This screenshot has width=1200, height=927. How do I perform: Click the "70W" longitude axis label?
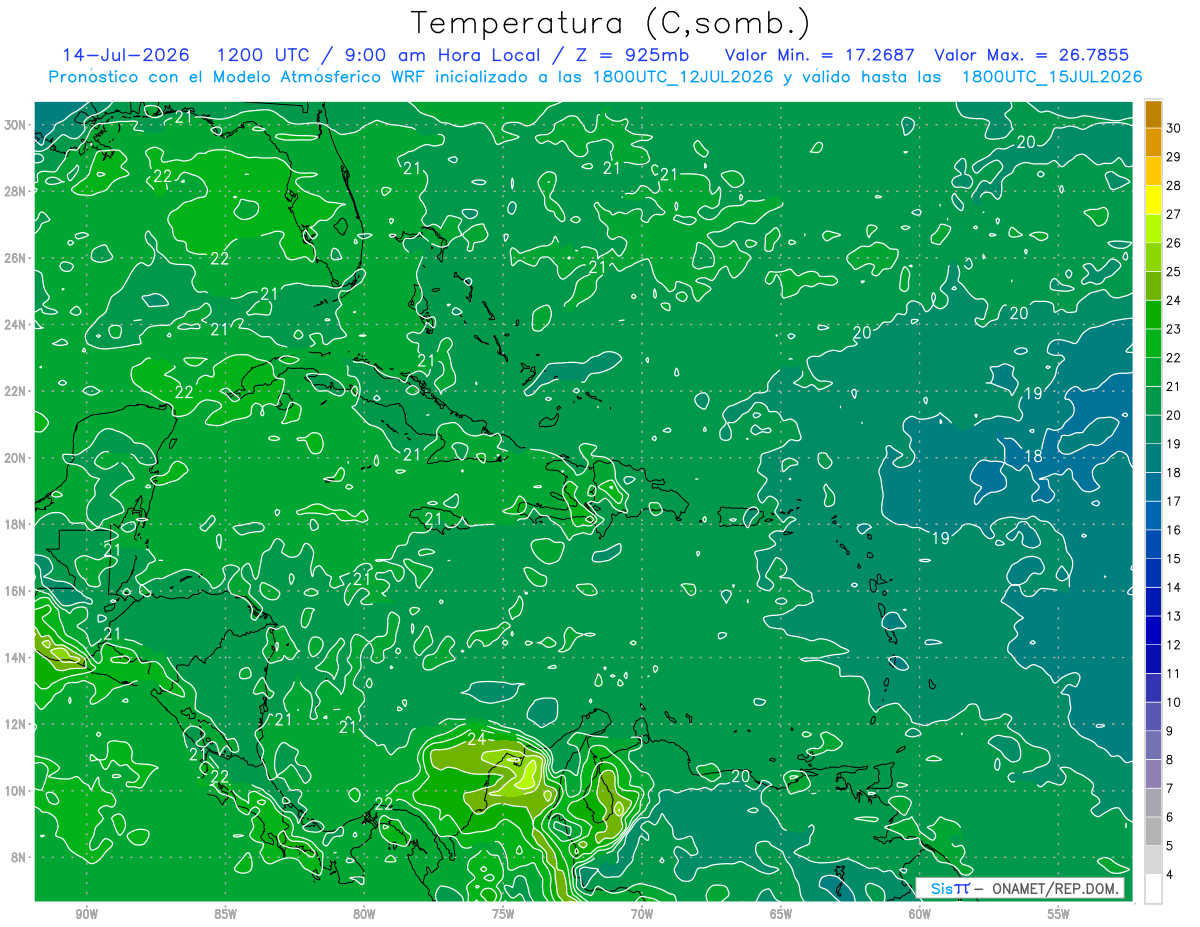[642, 914]
